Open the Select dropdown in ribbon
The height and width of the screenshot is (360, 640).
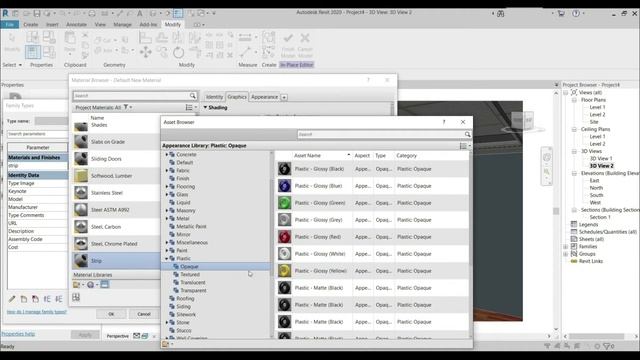tap(12, 65)
